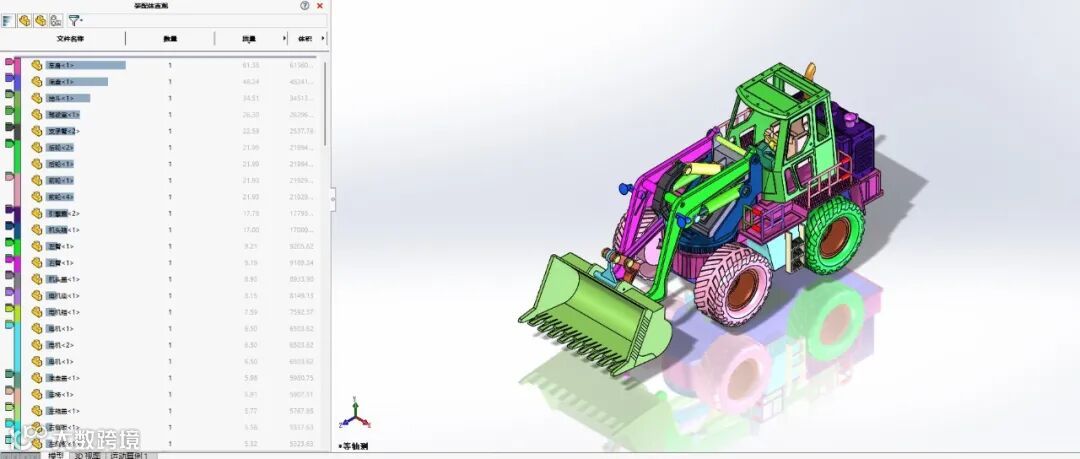
Task: Open arrow dropdown beside 体积 column
Action: pyautogui.click(x=323, y=39)
